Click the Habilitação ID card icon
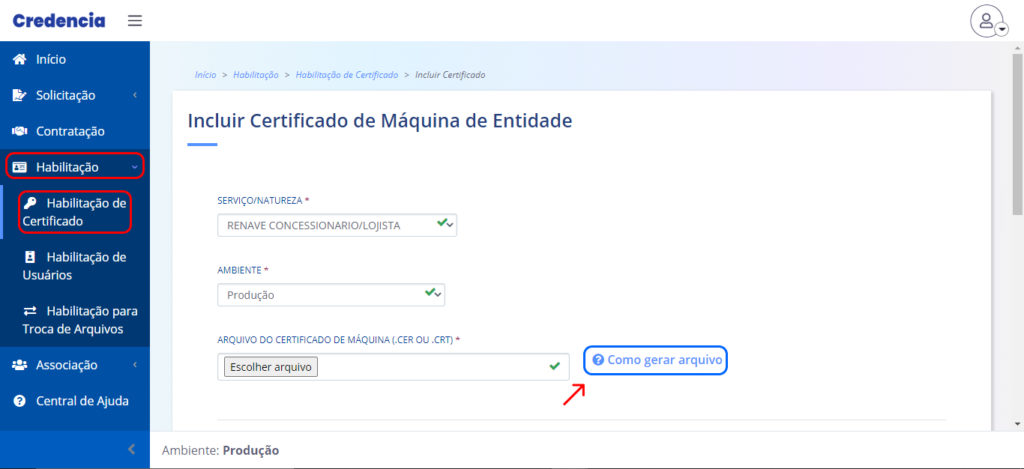 click(x=20, y=167)
